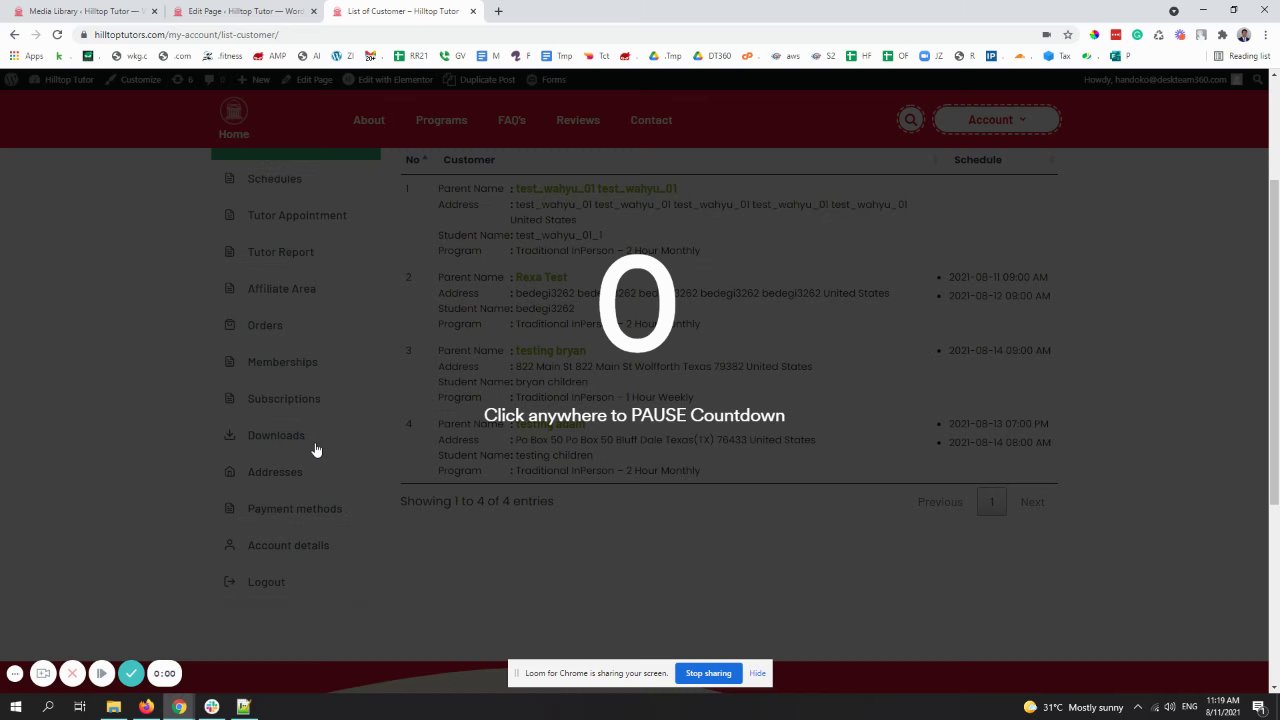Bookmark this page with star icon
This screenshot has height=720, width=1280.
click(1068, 34)
